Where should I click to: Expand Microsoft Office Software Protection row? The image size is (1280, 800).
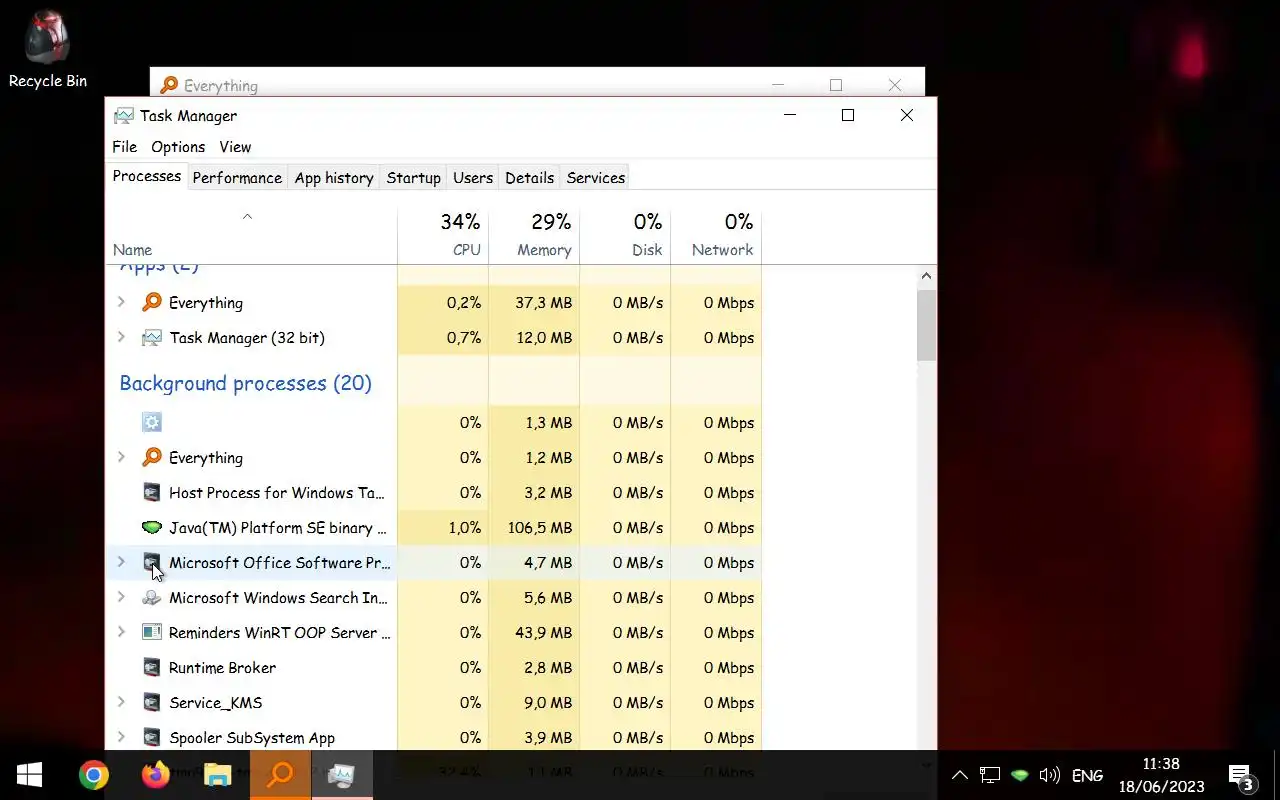[121, 562]
